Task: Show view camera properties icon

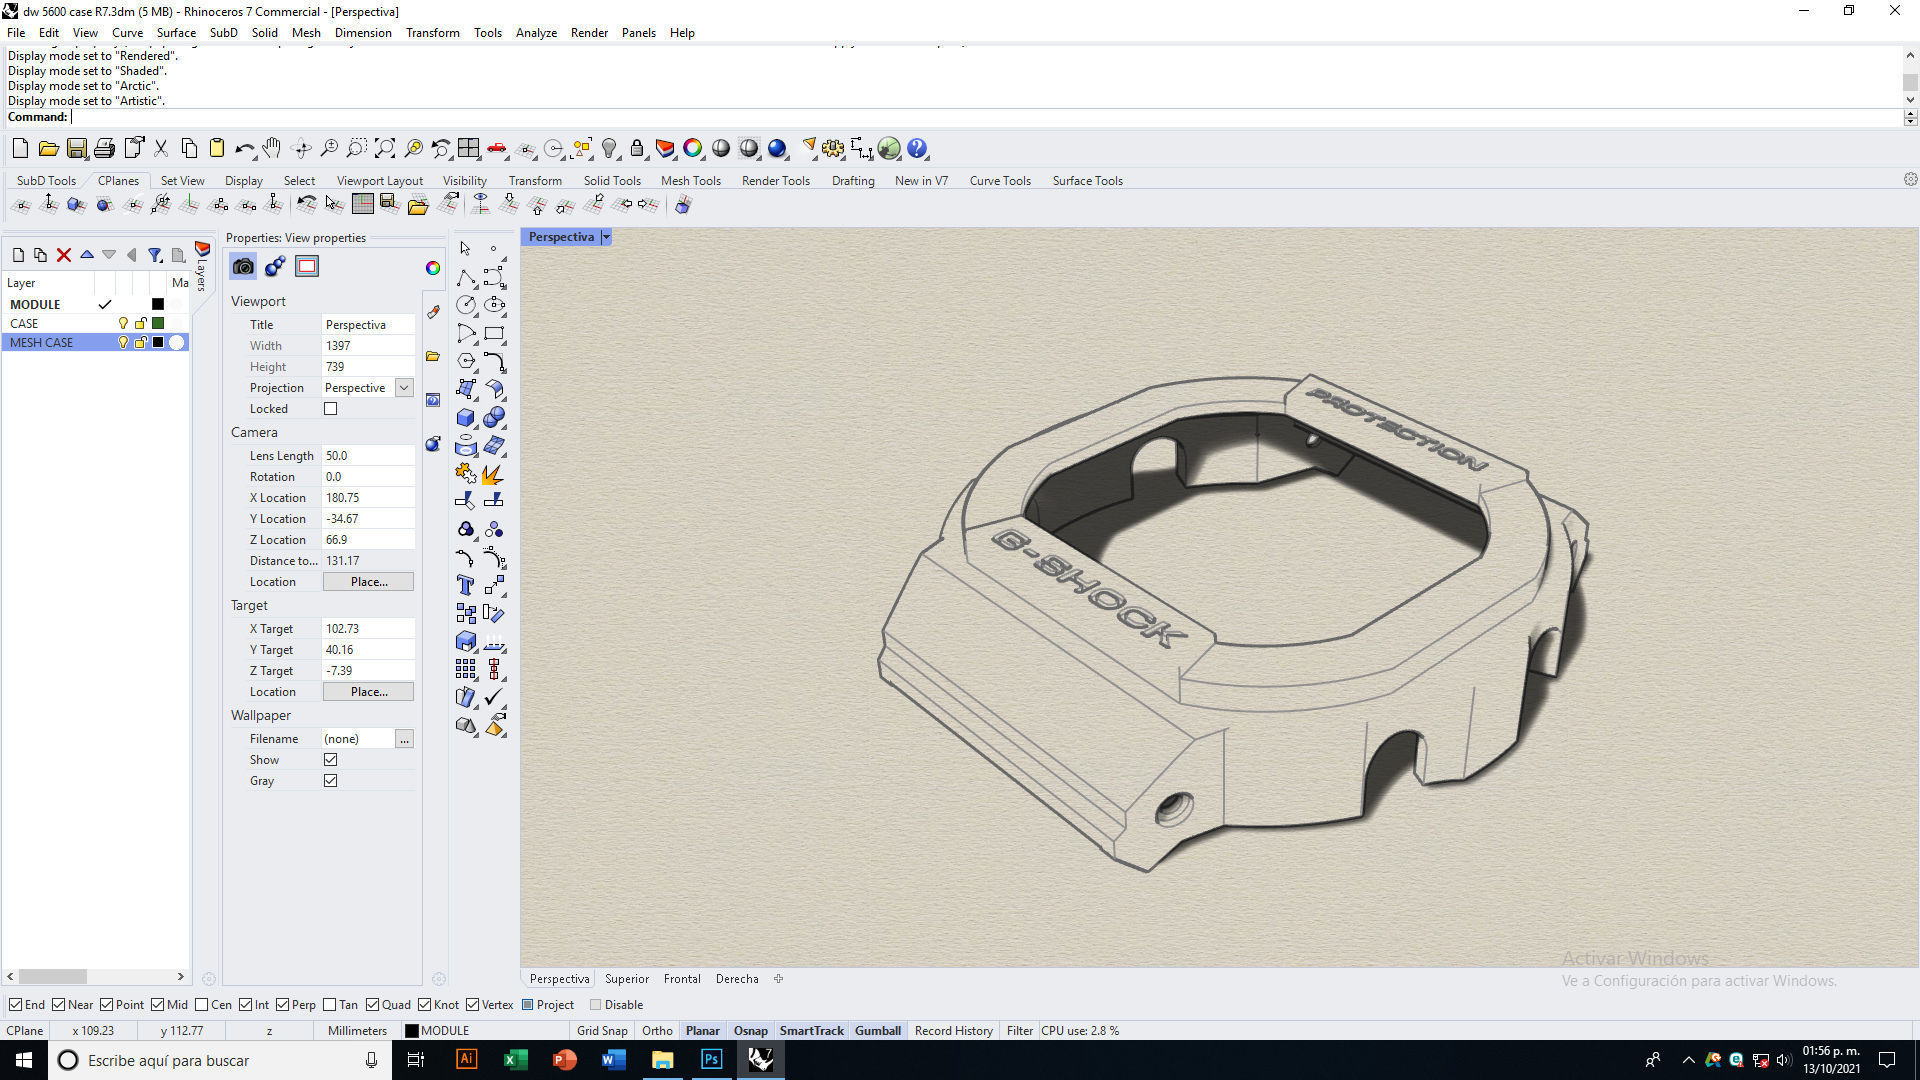Action: [243, 266]
